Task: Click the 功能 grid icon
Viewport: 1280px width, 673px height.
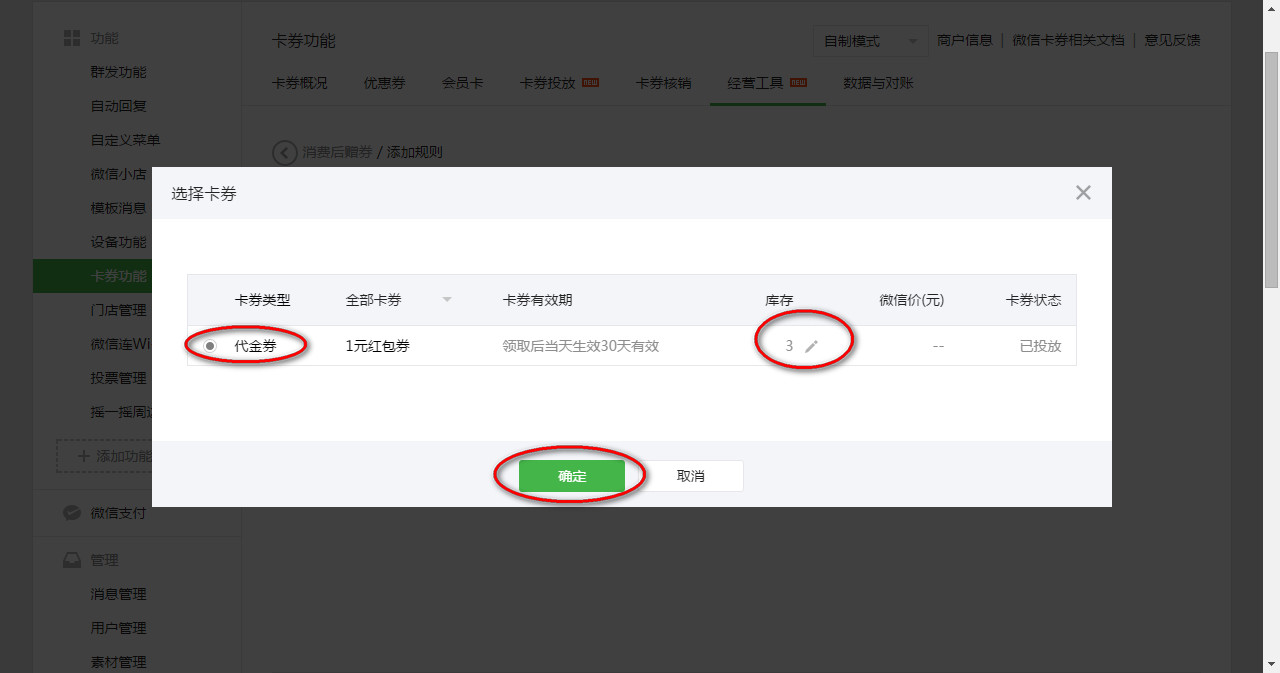Action: point(72,38)
